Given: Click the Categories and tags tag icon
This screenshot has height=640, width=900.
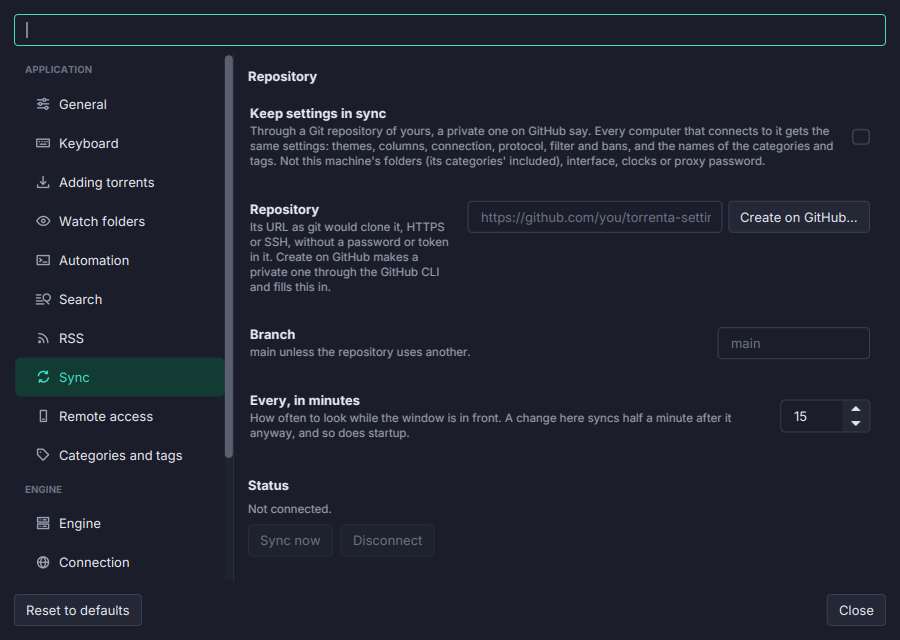Looking at the screenshot, I should point(43,455).
